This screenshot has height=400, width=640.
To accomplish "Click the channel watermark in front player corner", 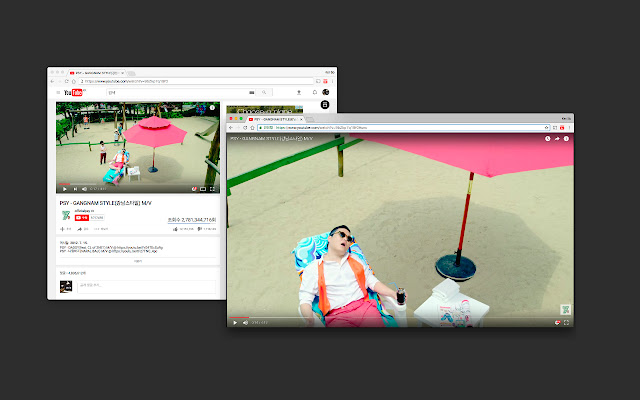I will (565, 309).
